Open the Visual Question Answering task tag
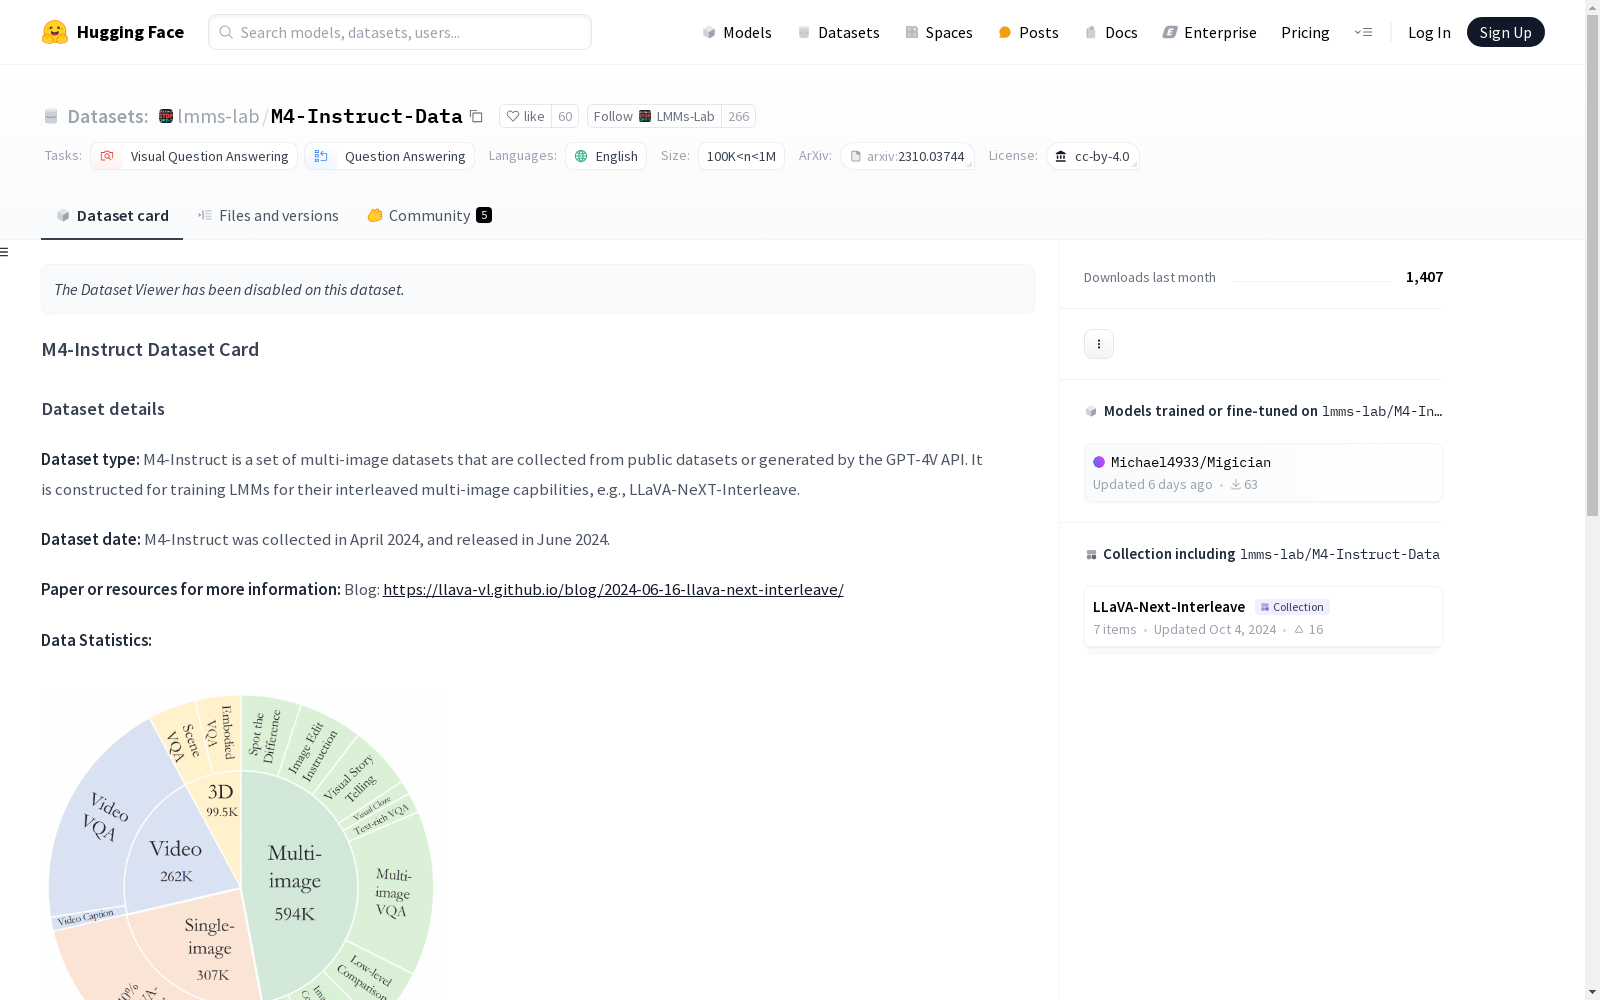1600x1000 pixels. tap(194, 156)
